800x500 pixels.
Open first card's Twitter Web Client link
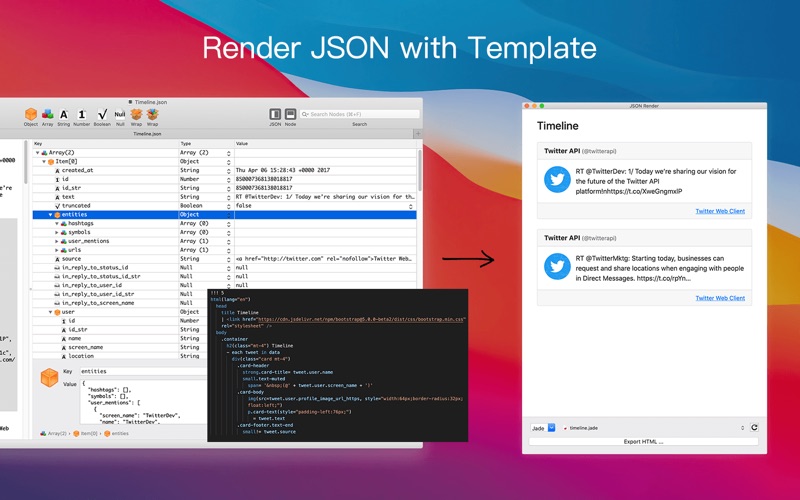pos(720,211)
